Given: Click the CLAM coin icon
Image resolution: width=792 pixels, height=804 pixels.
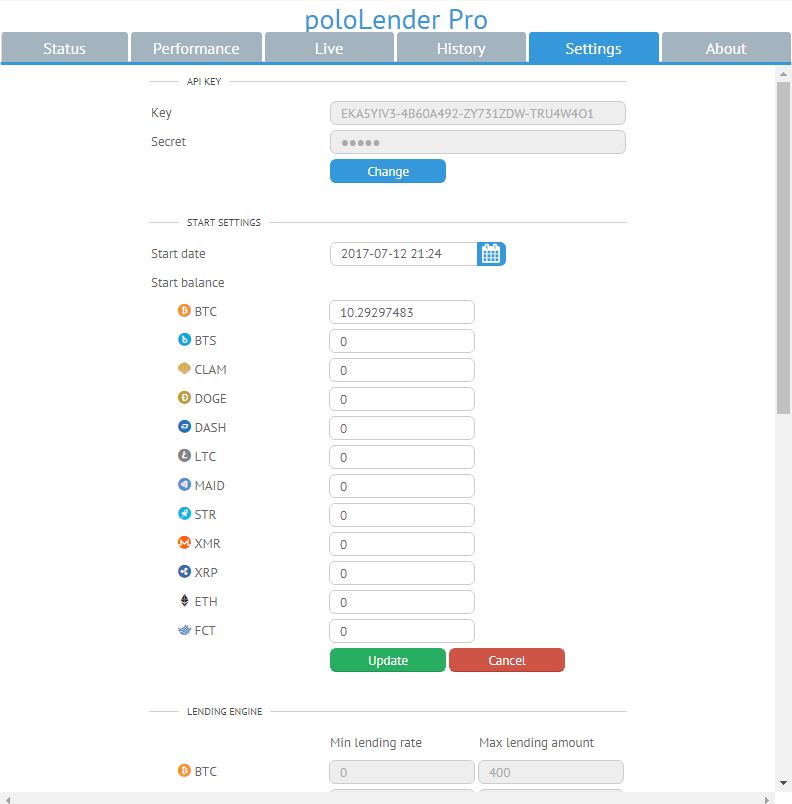Looking at the screenshot, I should [x=184, y=368].
